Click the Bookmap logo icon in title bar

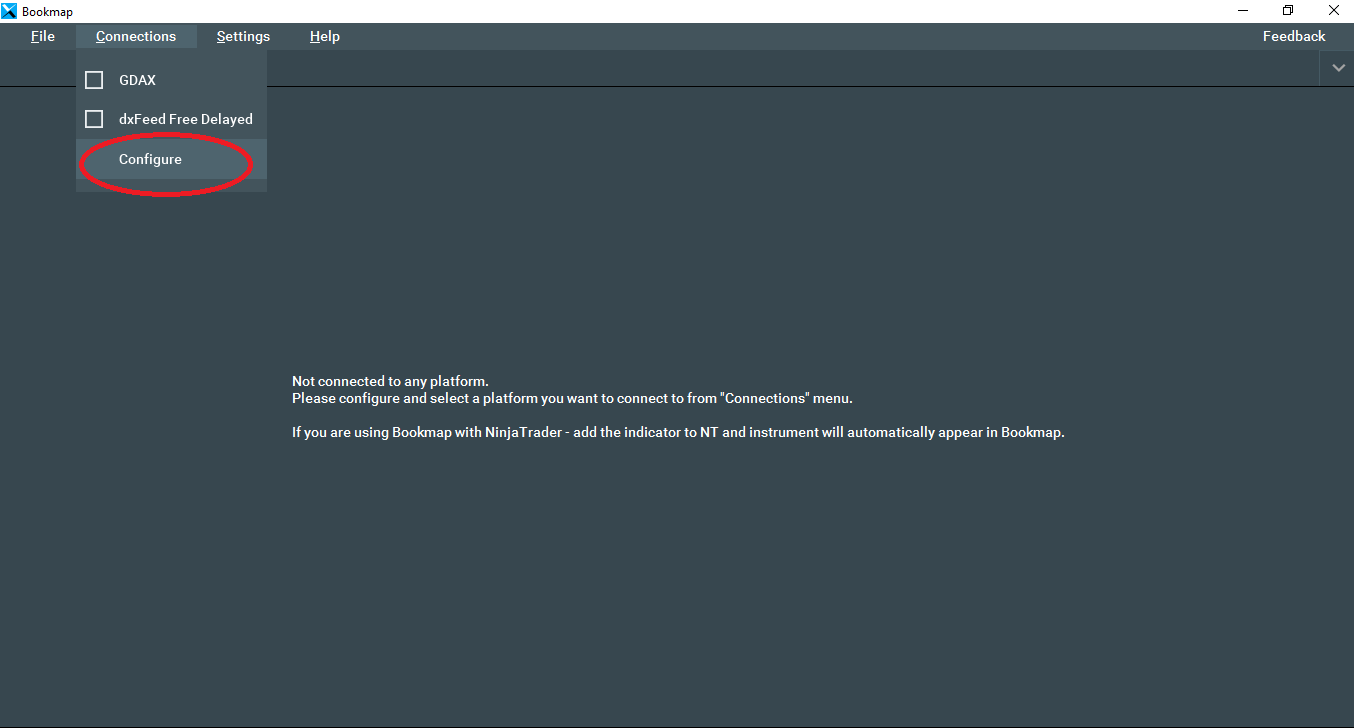click(10, 11)
